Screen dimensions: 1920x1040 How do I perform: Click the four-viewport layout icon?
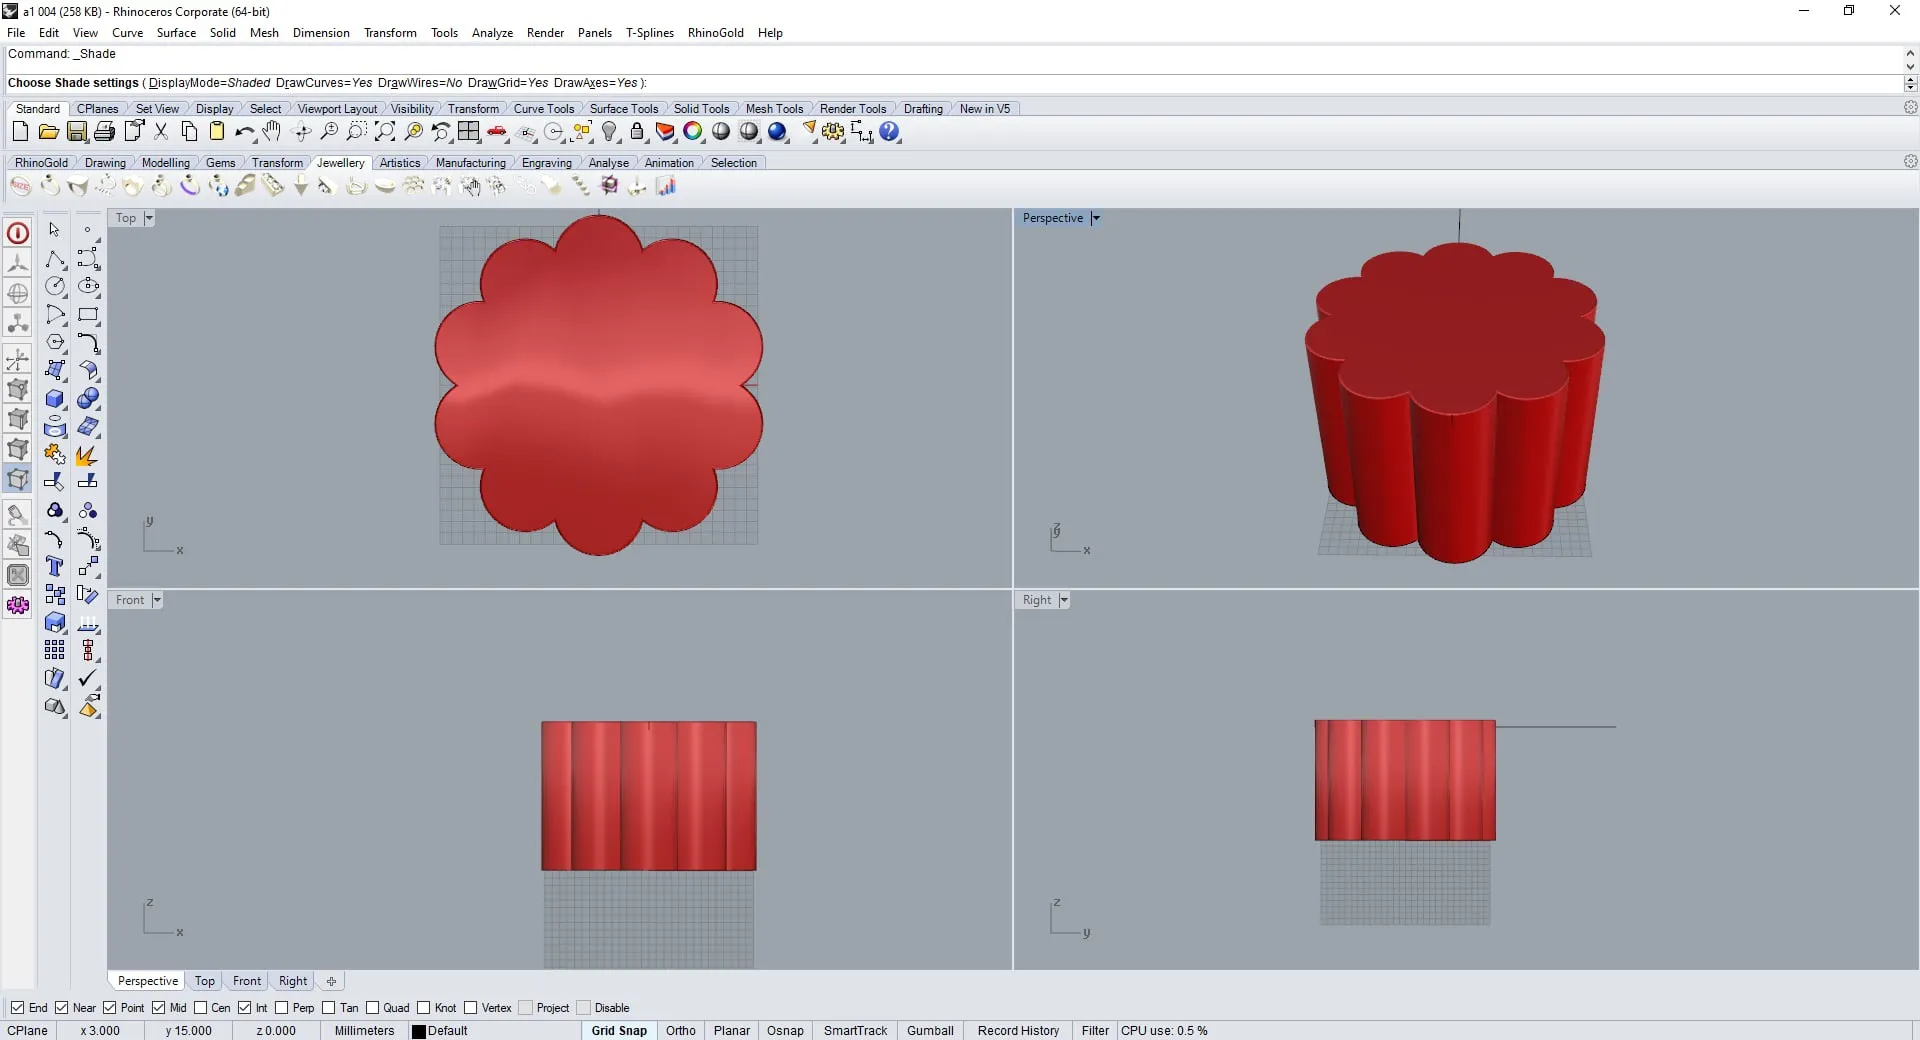469,131
